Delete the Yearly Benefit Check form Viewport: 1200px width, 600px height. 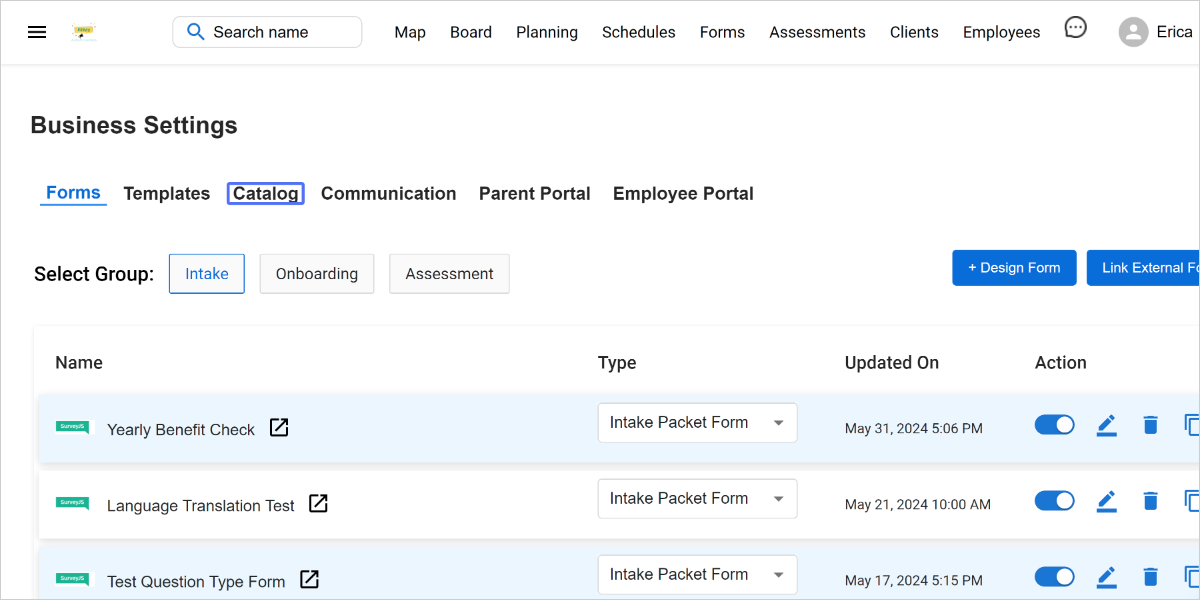pos(1150,426)
